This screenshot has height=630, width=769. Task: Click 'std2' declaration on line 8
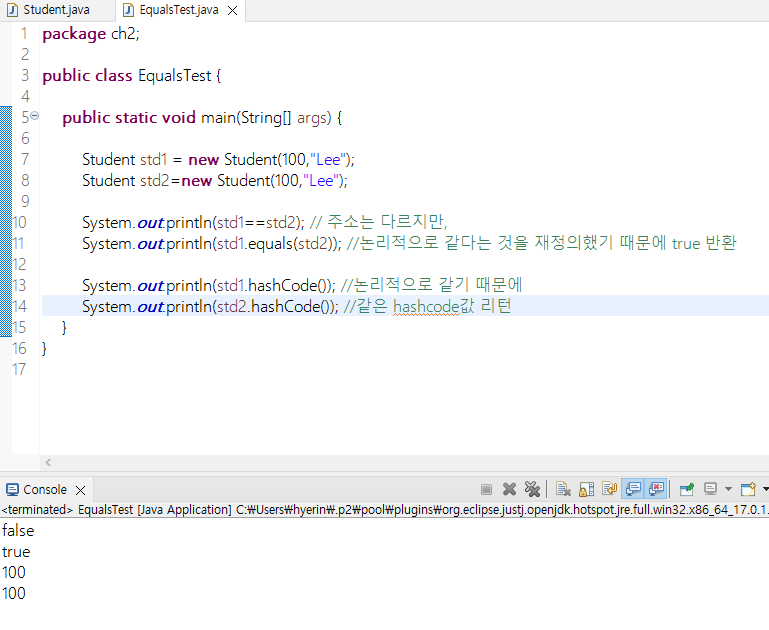point(154,180)
